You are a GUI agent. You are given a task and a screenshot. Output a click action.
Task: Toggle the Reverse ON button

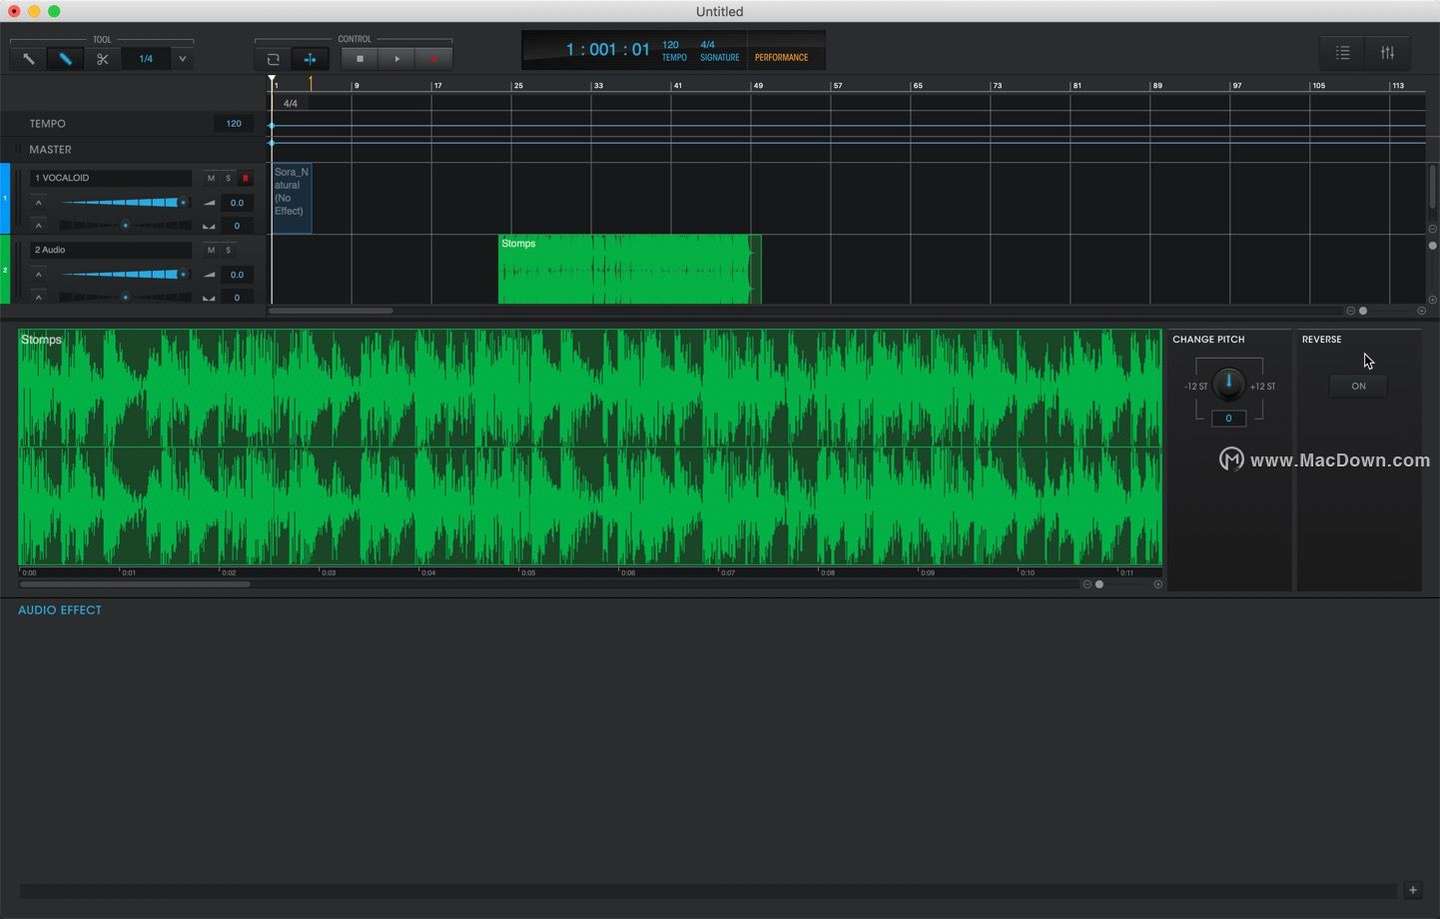[x=1358, y=386]
